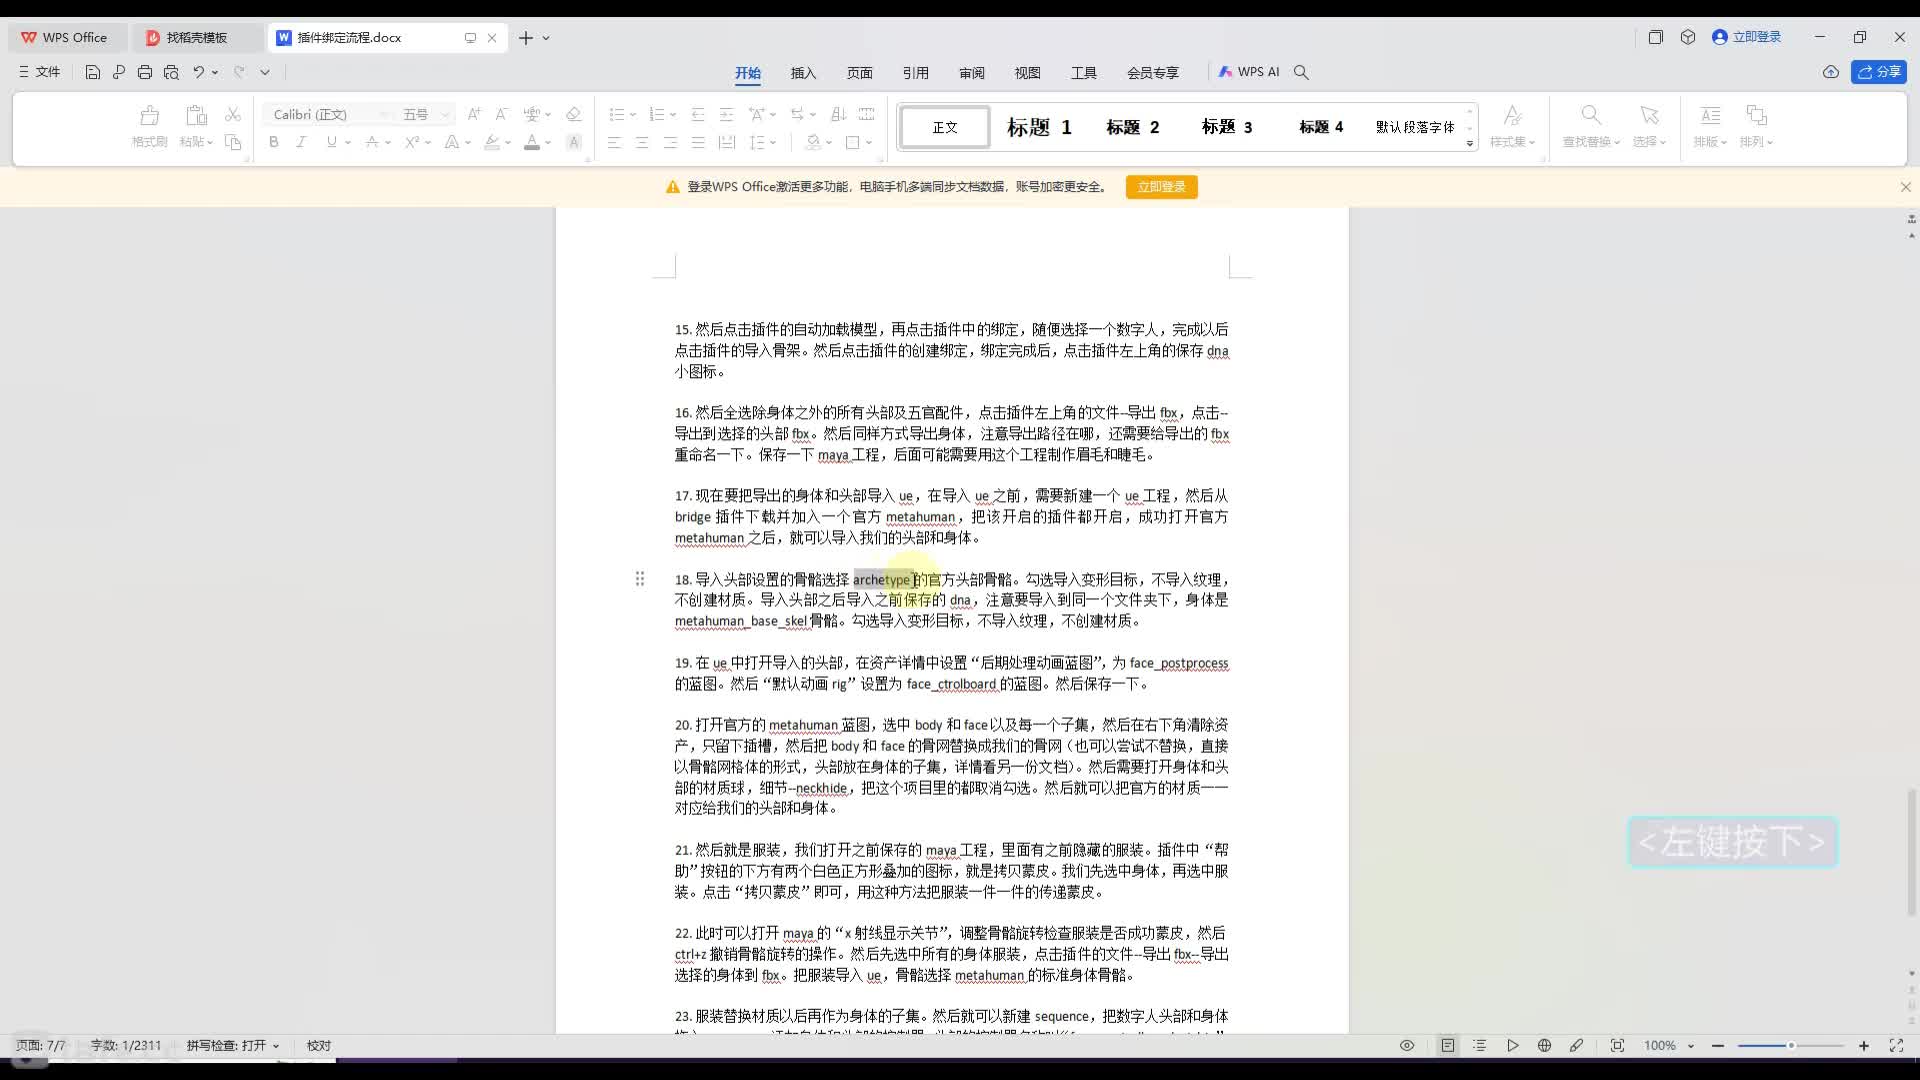Screen dimensions: 1920x1080
Task: Toggle align right
Action: tap(670, 142)
